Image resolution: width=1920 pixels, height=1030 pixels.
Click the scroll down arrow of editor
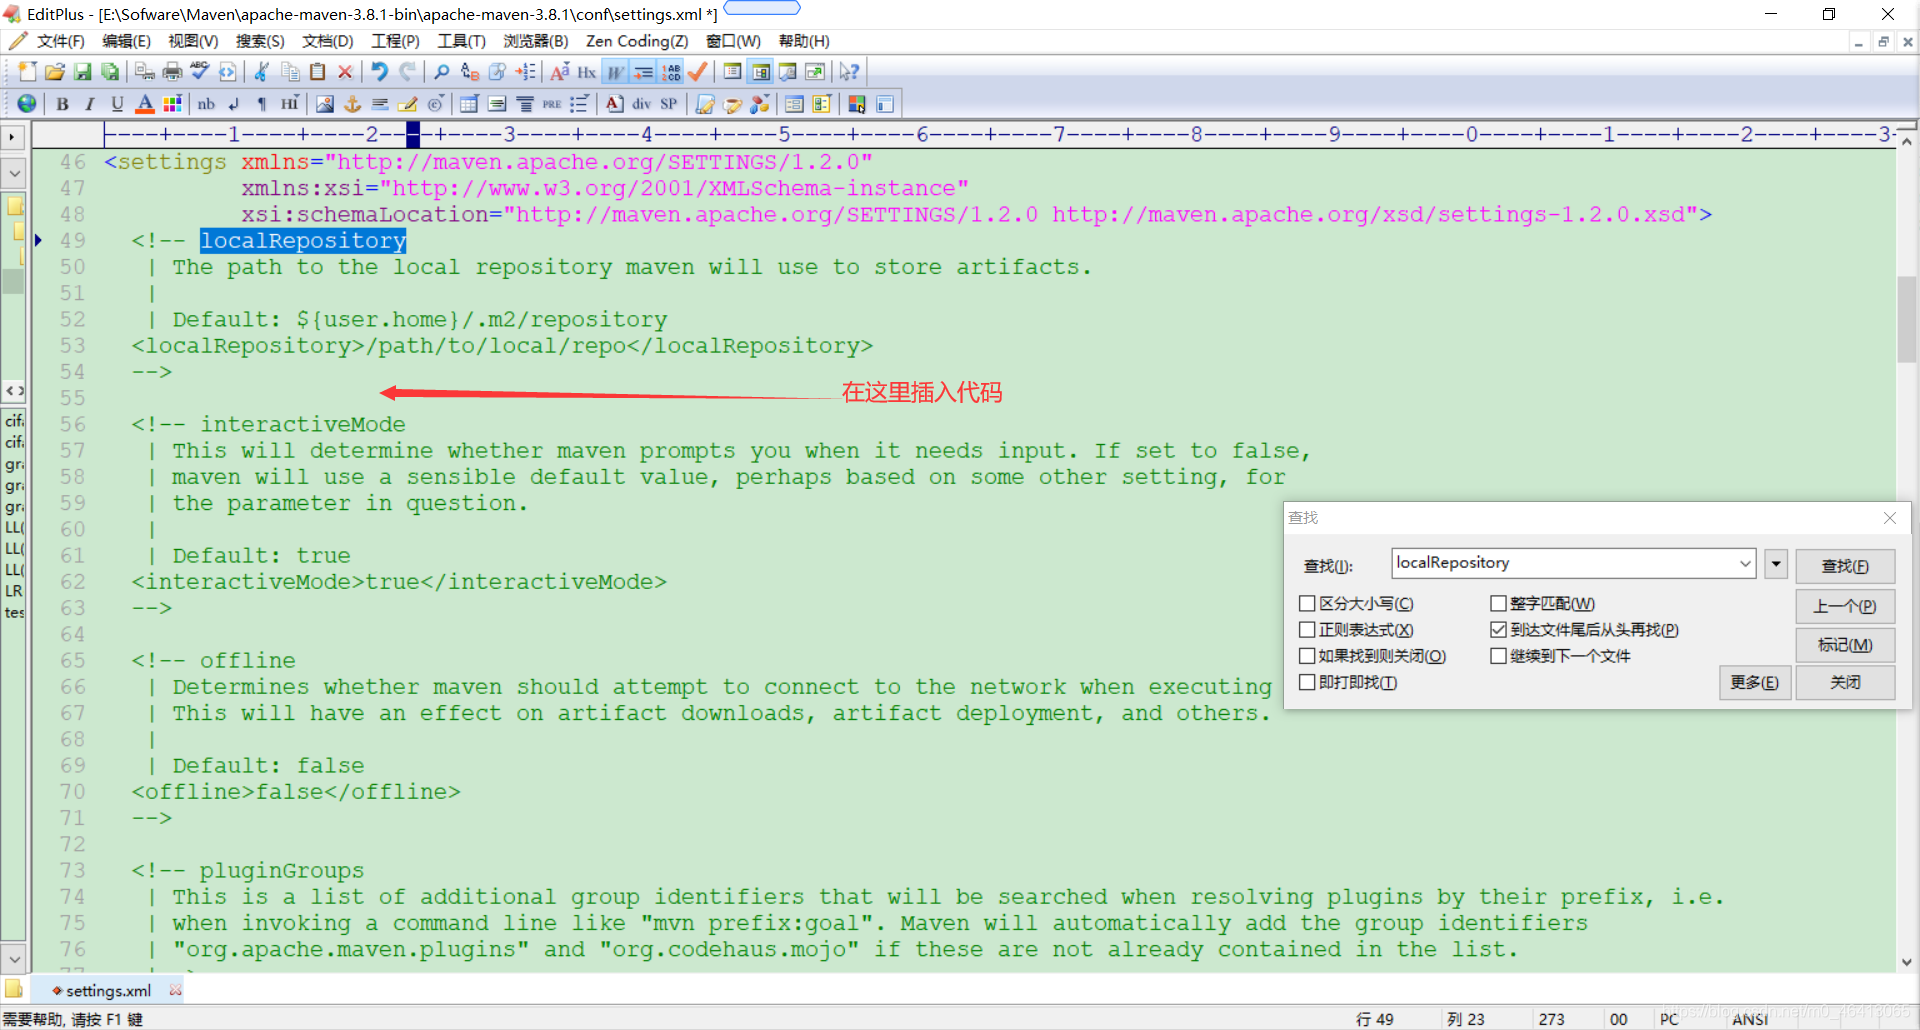(x=1907, y=962)
